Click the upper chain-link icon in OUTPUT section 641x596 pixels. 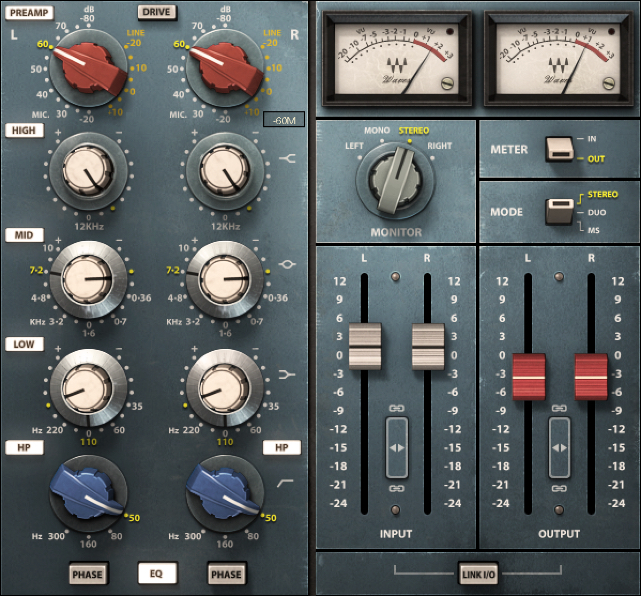559,408
